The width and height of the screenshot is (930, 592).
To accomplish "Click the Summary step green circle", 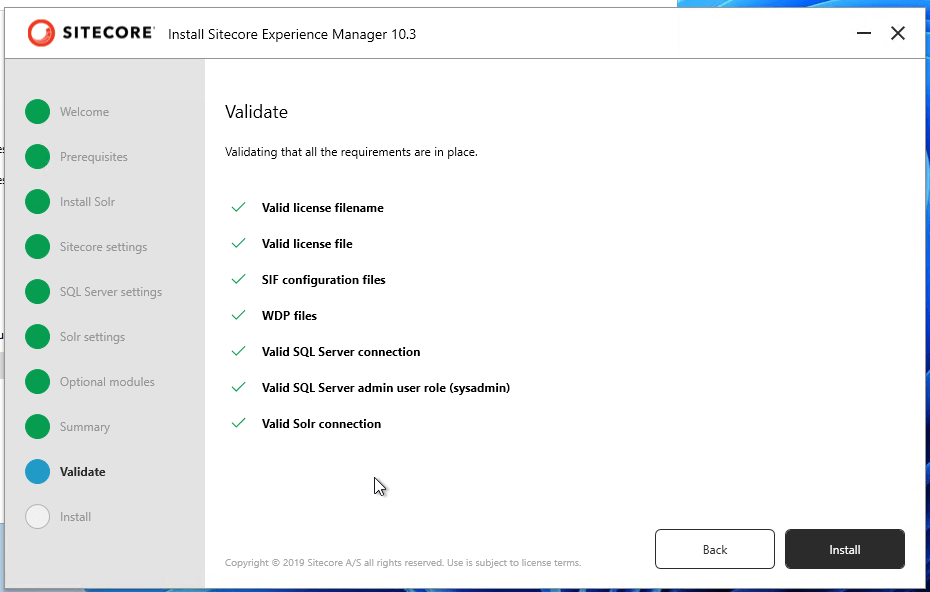I will click(x=37, y=427).
